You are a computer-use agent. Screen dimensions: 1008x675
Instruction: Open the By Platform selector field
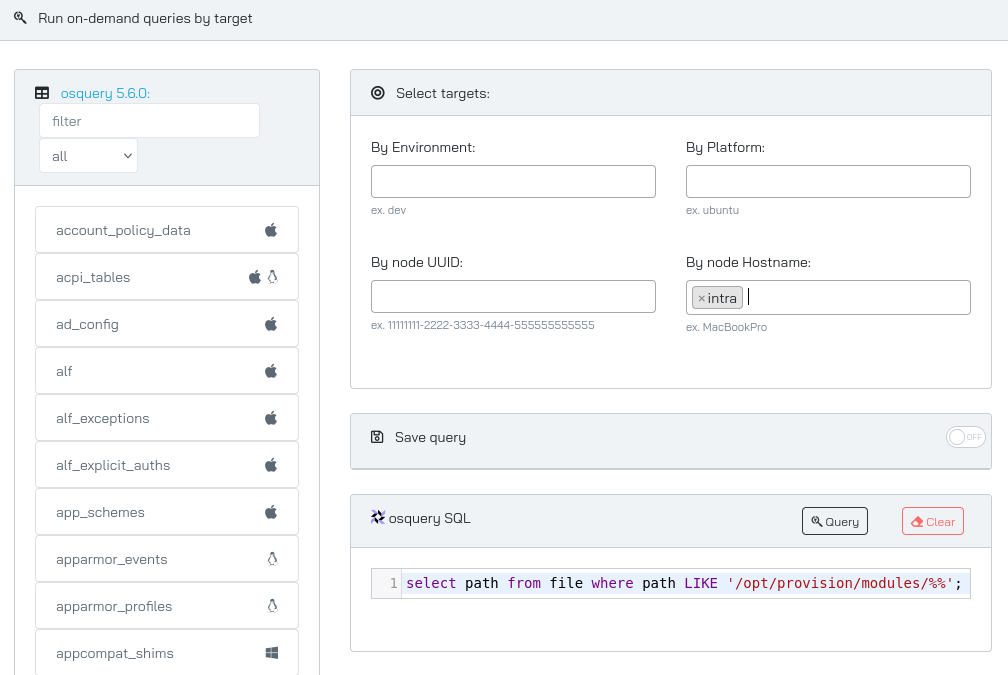click(828, 181)
